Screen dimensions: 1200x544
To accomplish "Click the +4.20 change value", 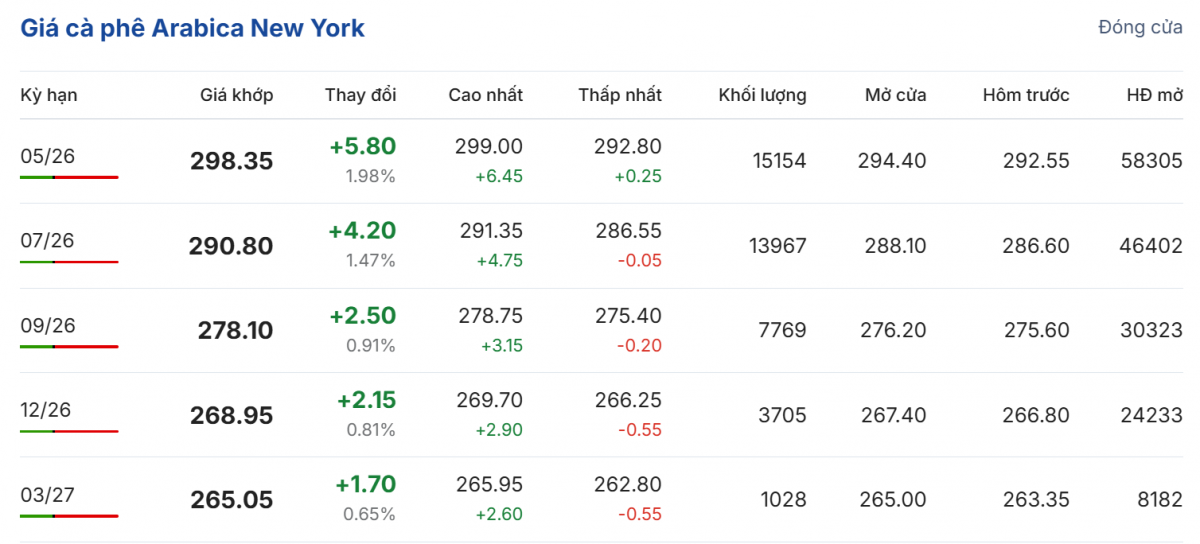I will pos(362,231).
